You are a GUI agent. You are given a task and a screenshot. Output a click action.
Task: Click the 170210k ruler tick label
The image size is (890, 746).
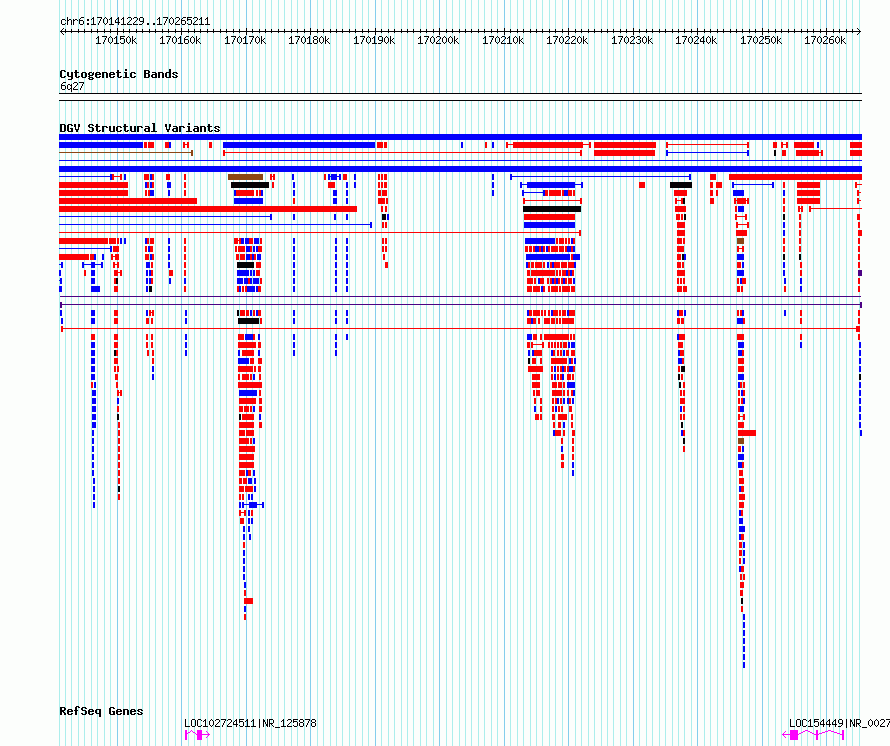[x=502, y=40]
